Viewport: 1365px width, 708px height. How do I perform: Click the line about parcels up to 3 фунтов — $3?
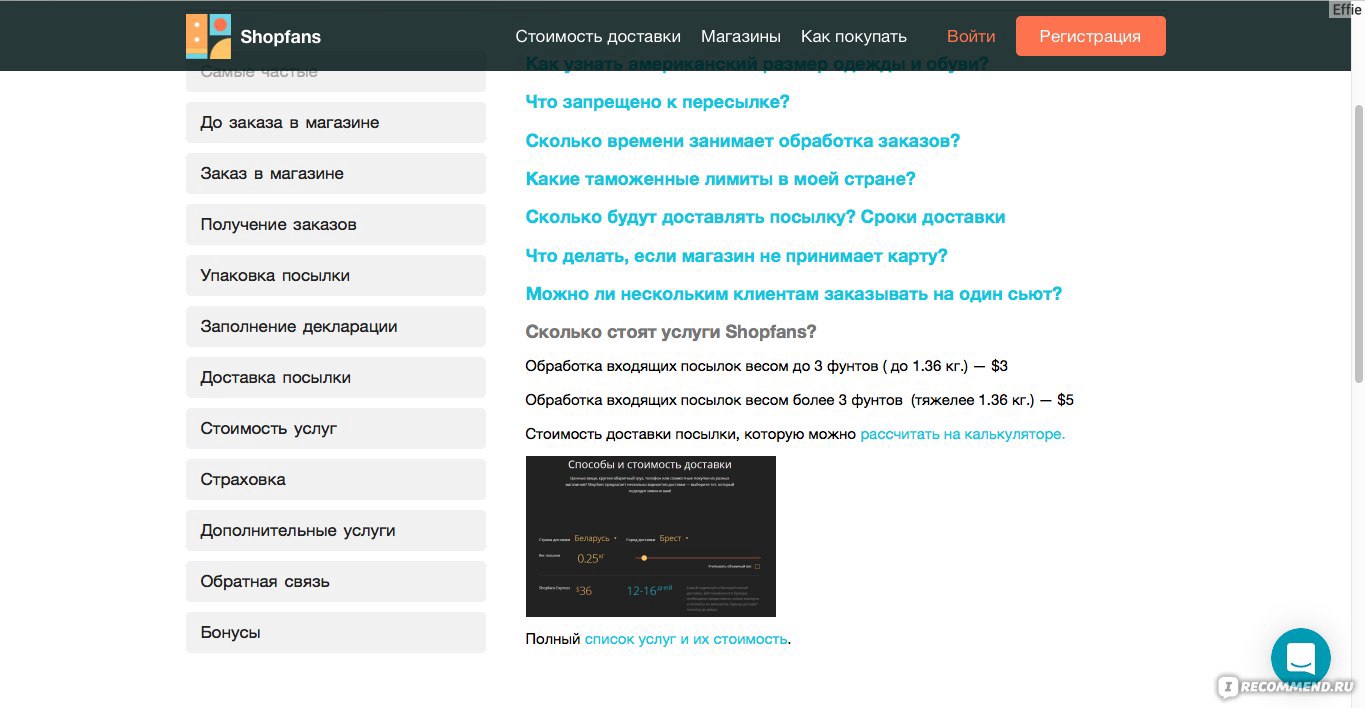coord(767,366)
